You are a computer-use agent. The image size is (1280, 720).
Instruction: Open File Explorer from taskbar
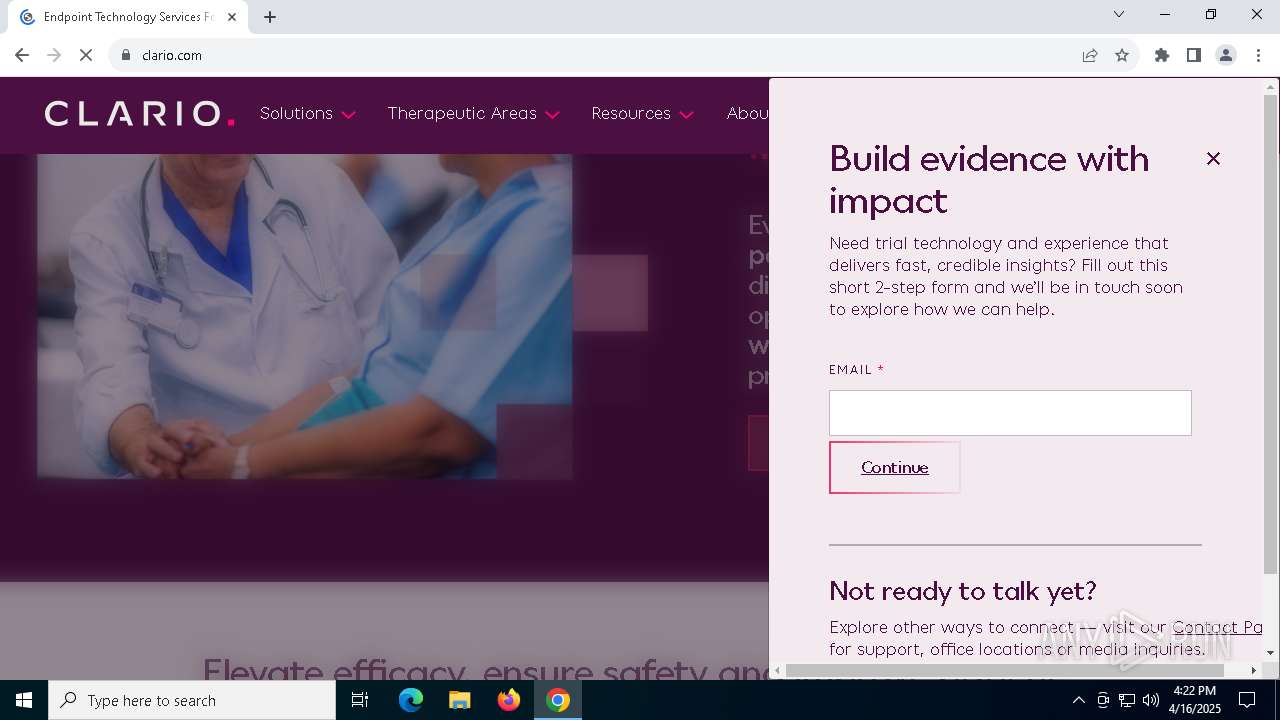point(459,700)
